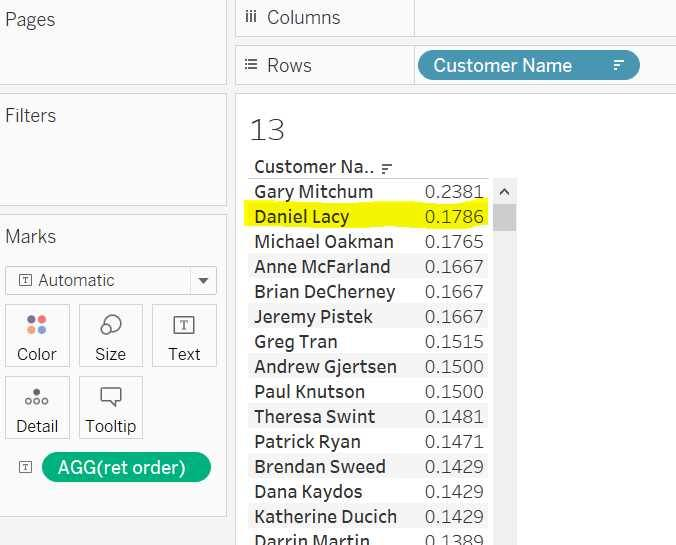
Task: Click text type icon beside AGG(ret order)
Action: coord(25,468)
